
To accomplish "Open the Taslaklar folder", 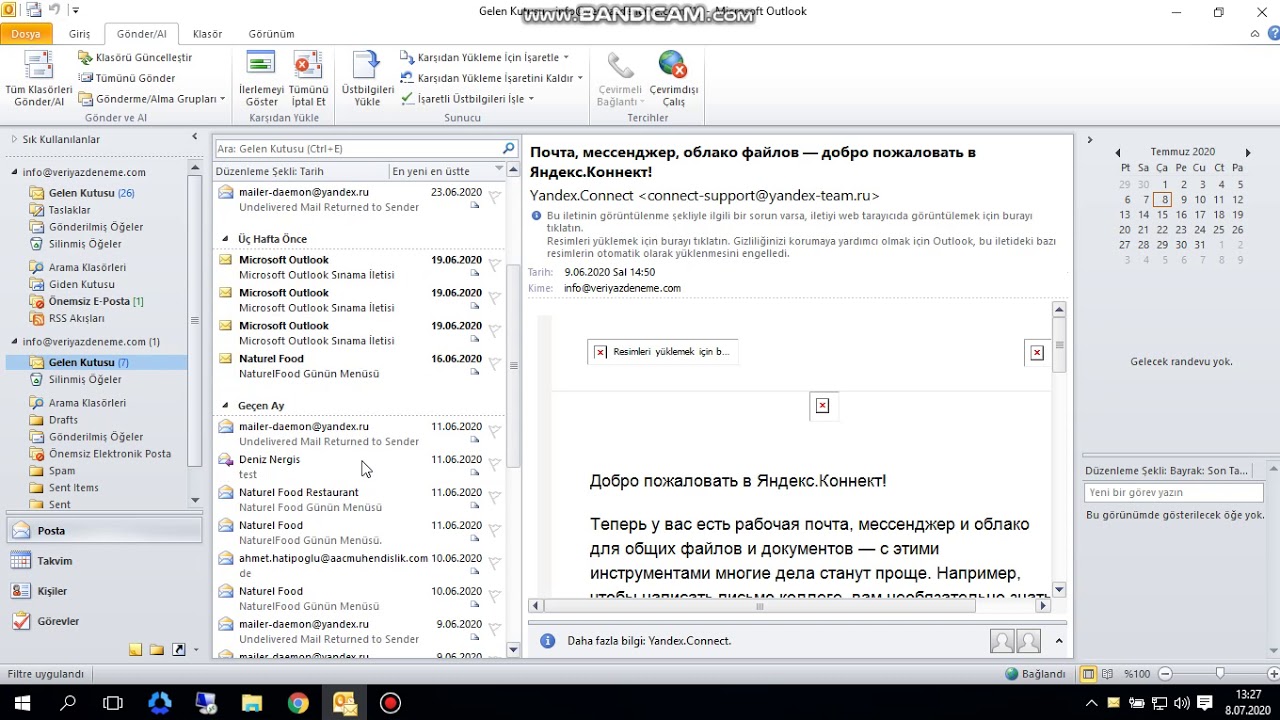I will click(x=69, y=210).
